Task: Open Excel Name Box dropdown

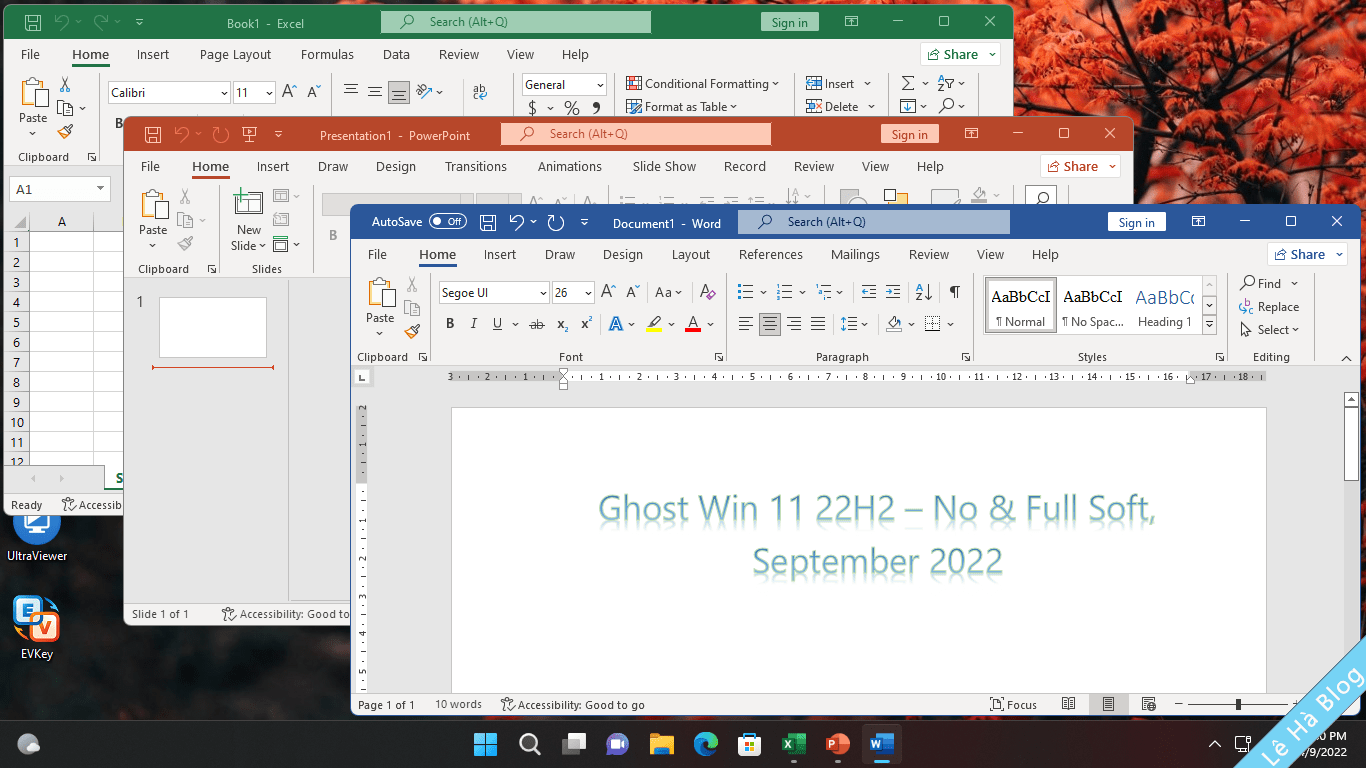Action: 100,189
